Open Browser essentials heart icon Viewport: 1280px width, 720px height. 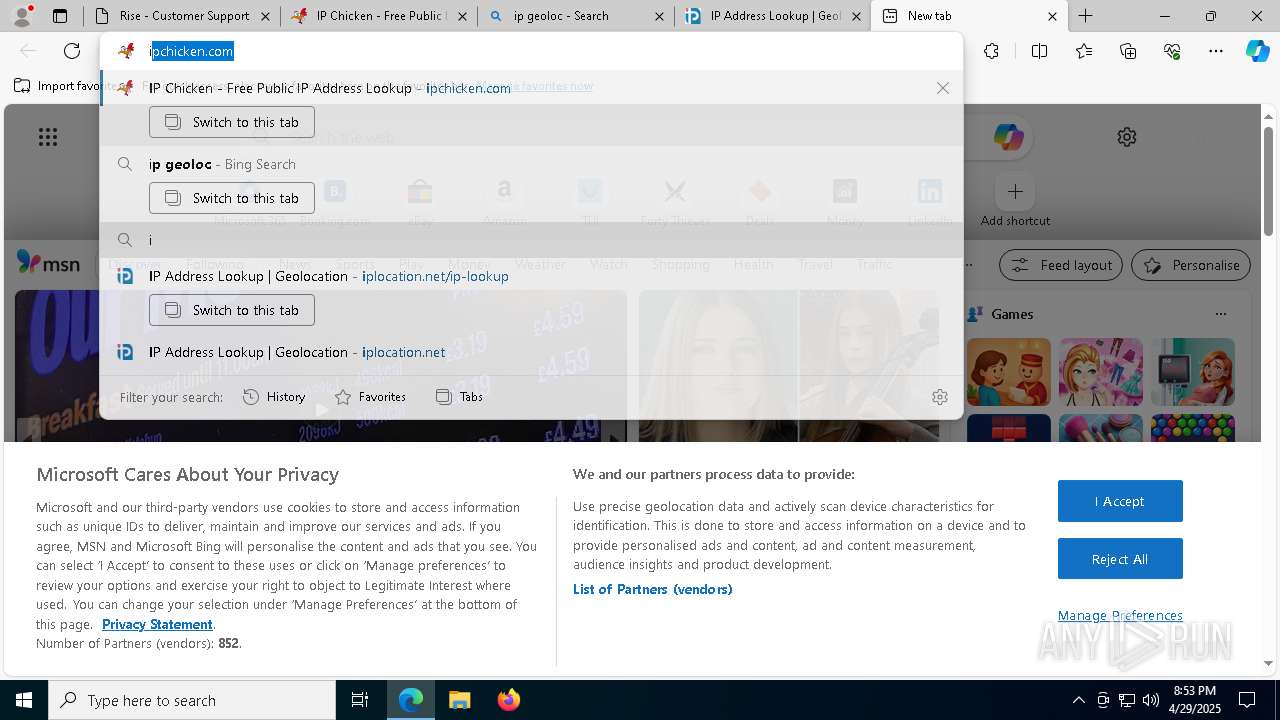point(1172,51)
